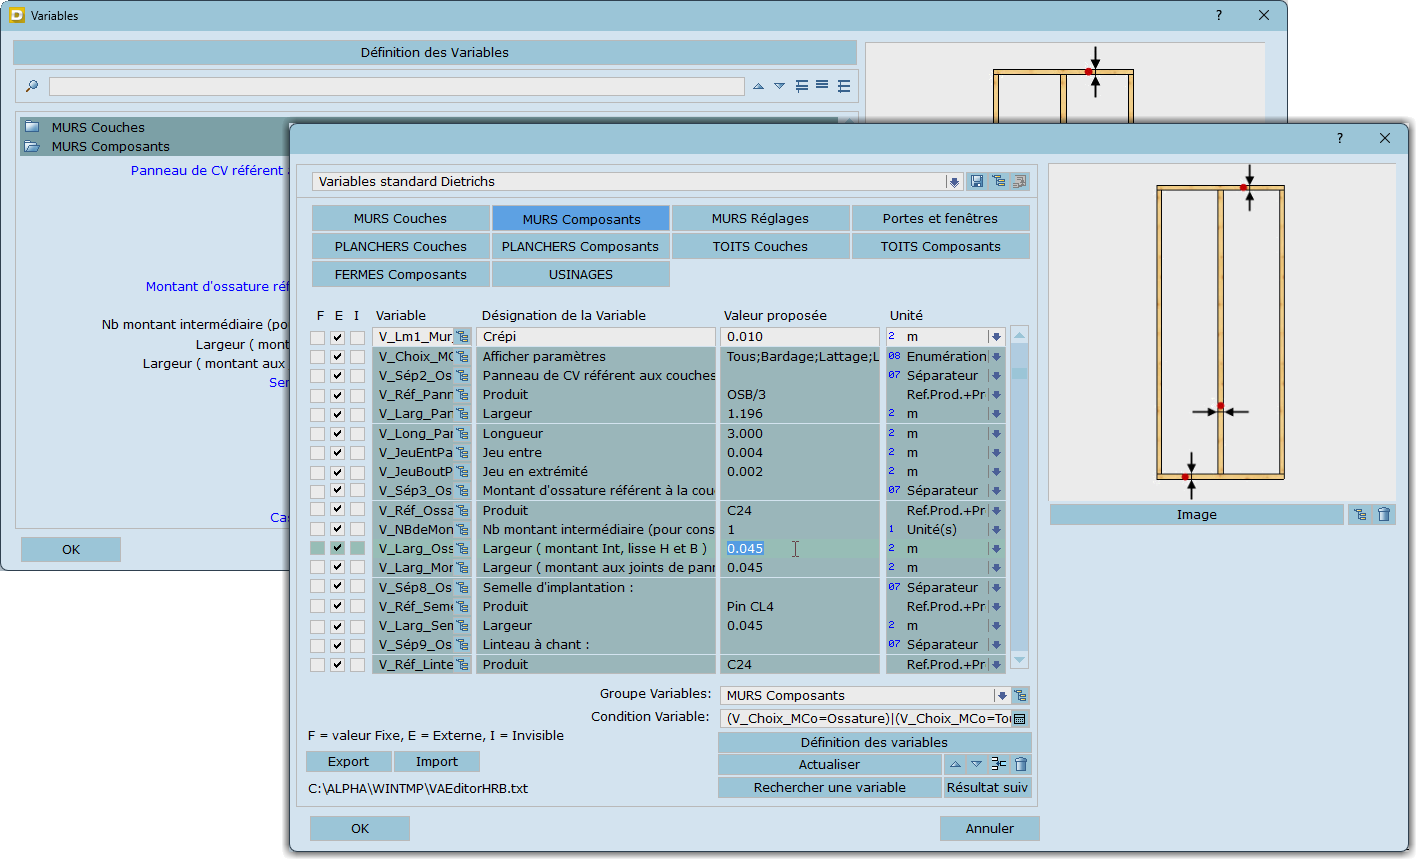Click the trash icon beside the Image button
Image resolution: width=1417 pixels, height=860 pixels.
[x=1384, y=514]
